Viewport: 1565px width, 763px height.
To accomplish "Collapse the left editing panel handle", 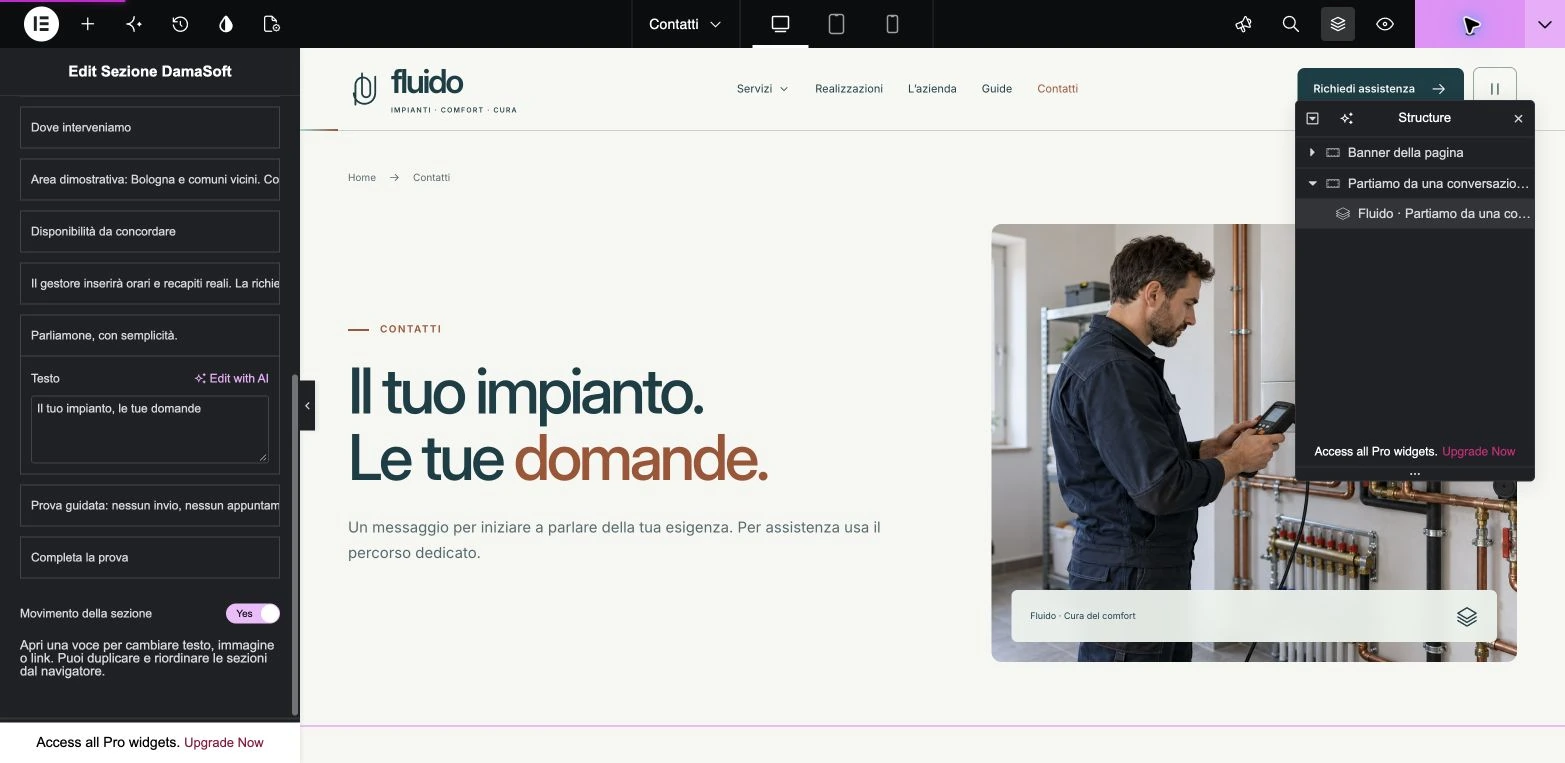I will click(x=307, y=405).
